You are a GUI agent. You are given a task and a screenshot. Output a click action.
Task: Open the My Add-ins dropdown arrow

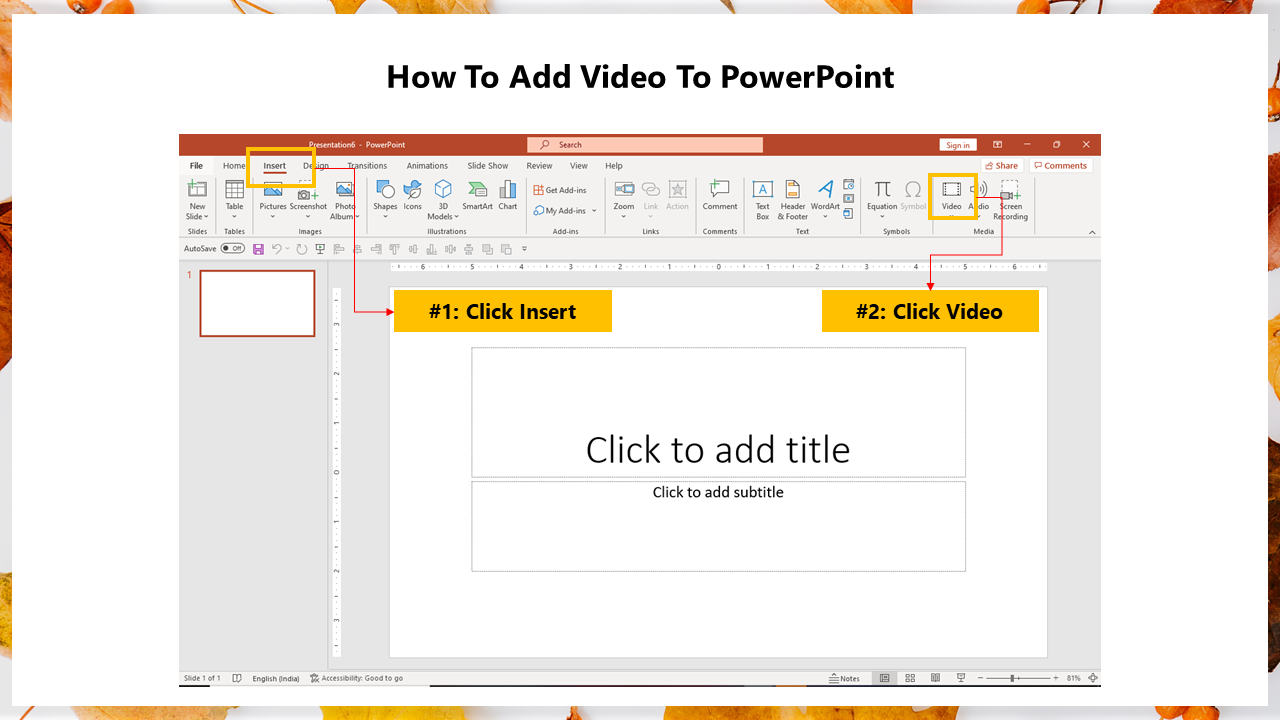tap(594, 211)
